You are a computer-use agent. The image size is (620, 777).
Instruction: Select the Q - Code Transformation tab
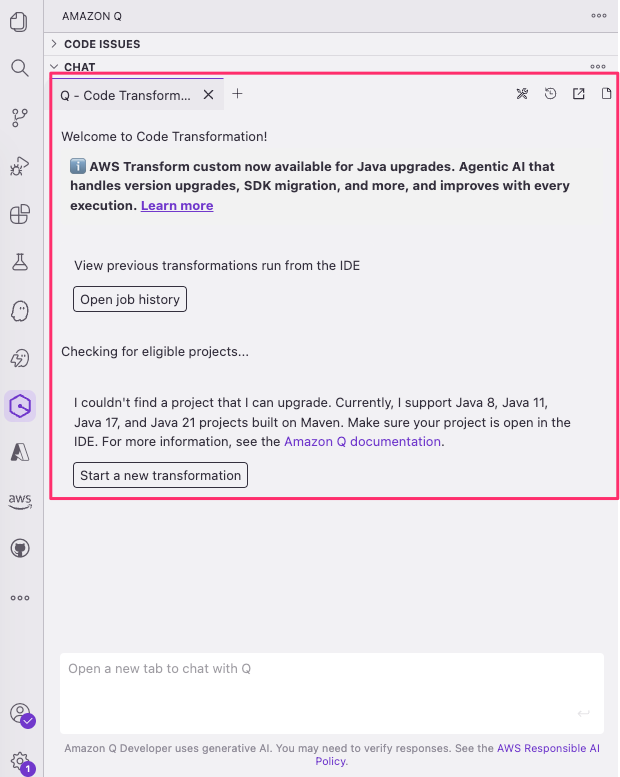tap(125, 95)
